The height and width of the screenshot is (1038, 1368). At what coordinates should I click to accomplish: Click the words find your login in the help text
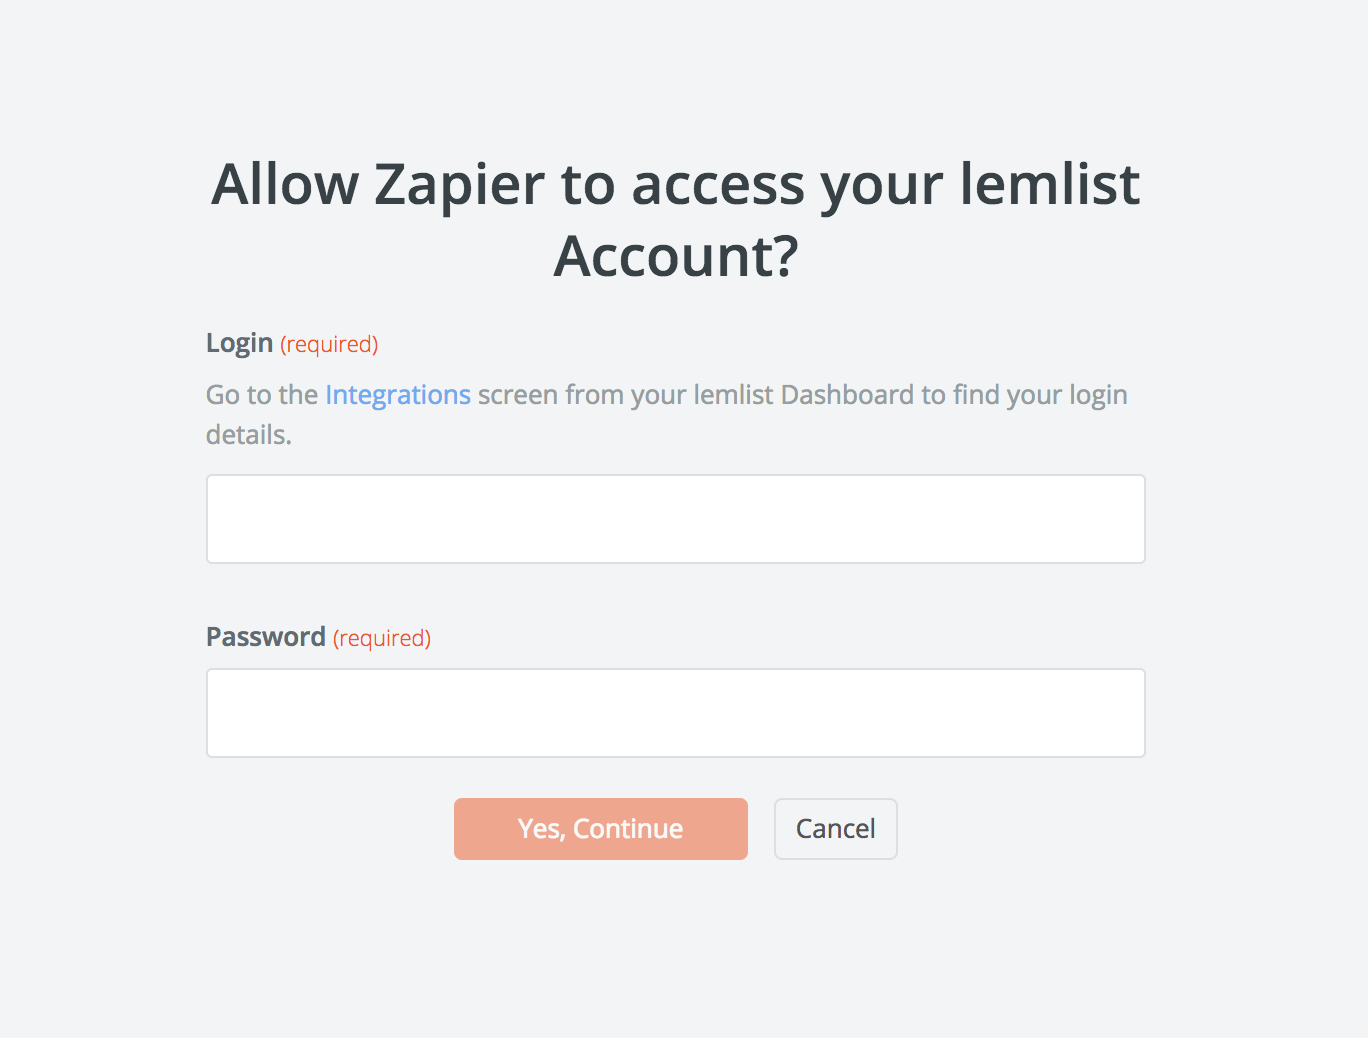point(1040,396)
